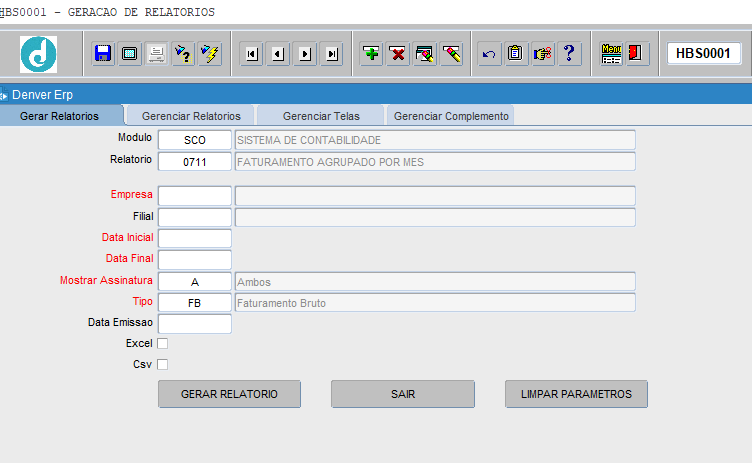Click the clear eraser icon
Viewport: 752px width, 463px height.
point(452,53)
